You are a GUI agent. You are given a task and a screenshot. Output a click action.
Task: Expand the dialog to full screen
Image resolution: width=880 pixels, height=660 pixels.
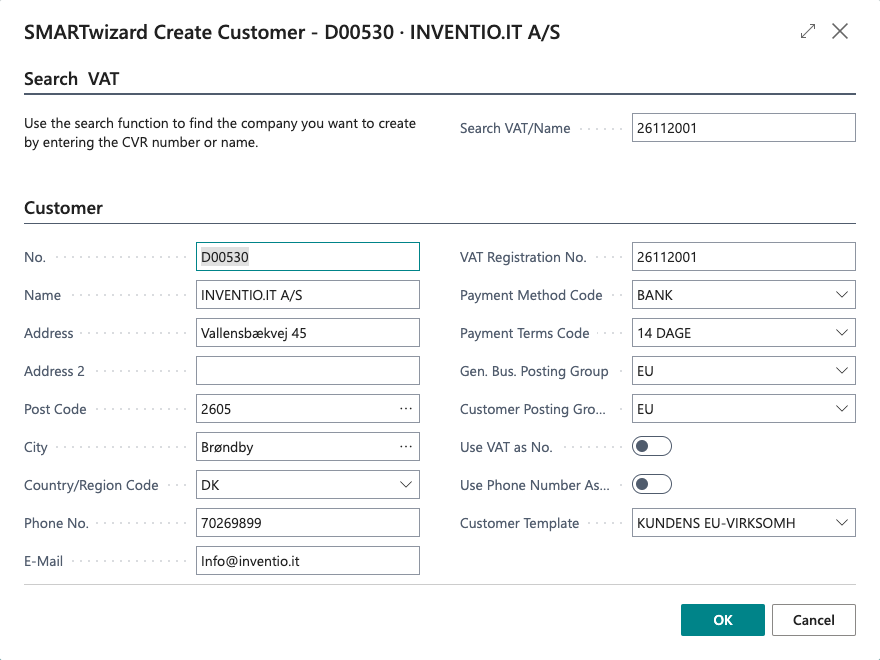tap(808, 32)
